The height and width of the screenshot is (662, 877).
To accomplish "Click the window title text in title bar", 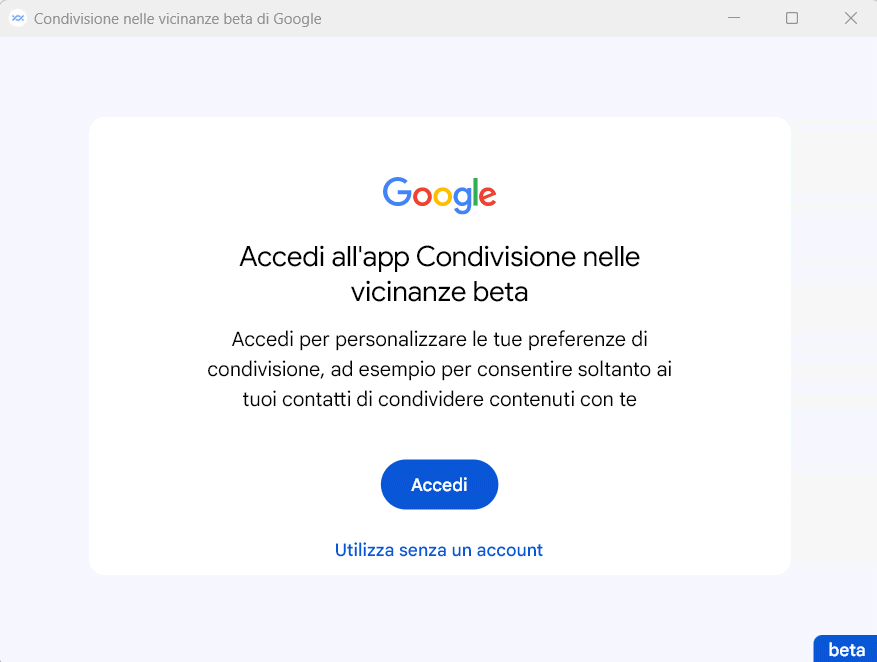I will [x=178, y=18].
